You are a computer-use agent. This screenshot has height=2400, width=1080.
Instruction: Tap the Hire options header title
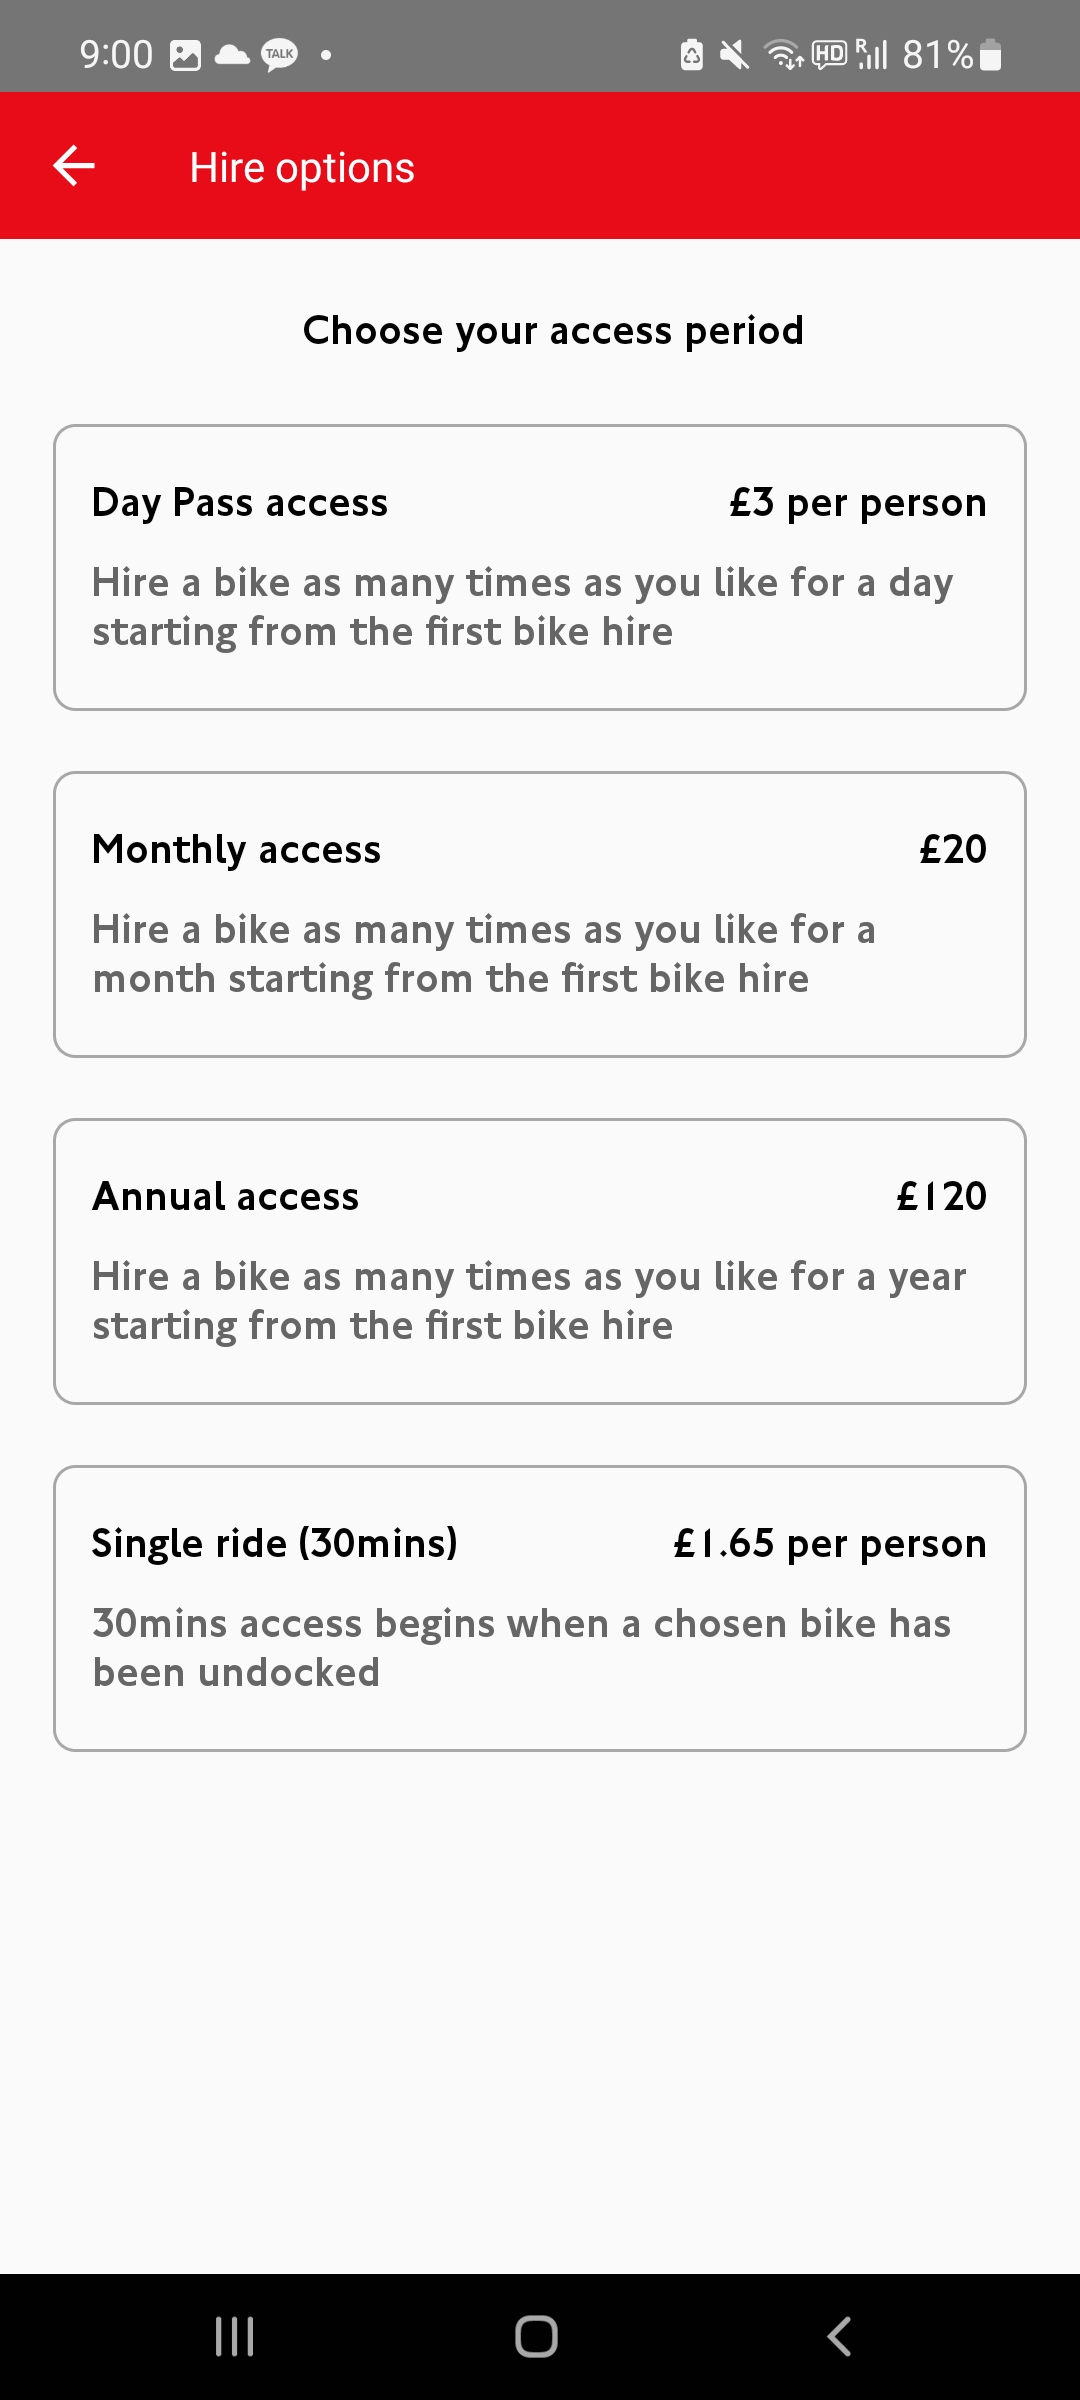click(x=302, y=168)
